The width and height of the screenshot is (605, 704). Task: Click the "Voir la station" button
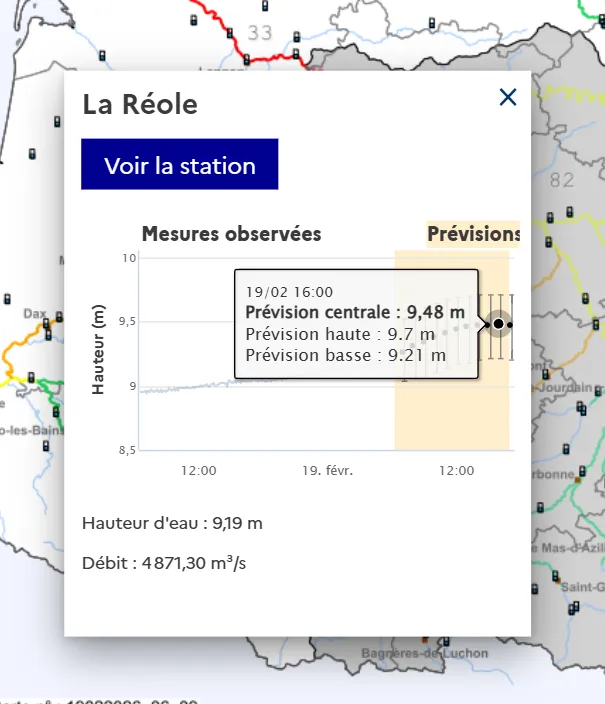tap(180, 165)
